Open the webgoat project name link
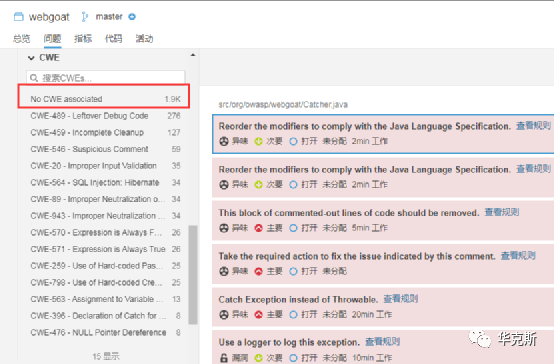 tap(49, 17)
